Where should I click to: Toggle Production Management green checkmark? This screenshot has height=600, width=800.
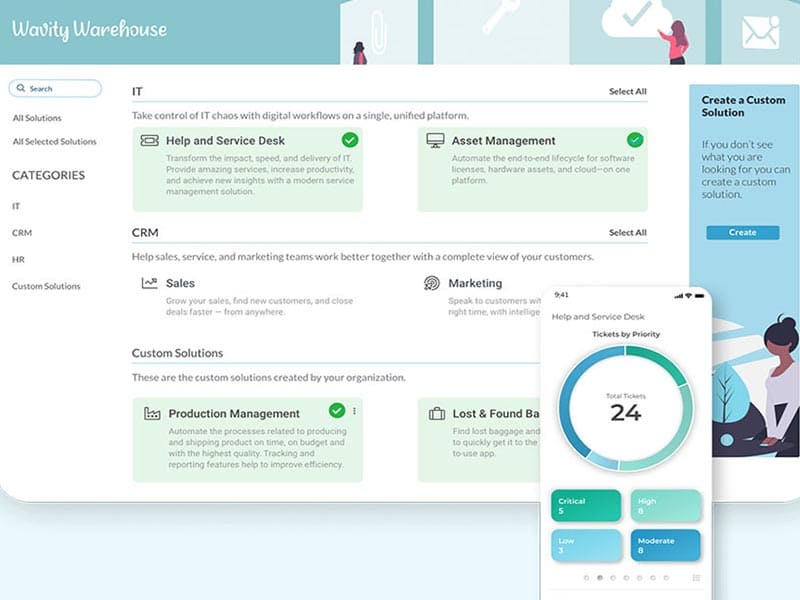click(x=337, y=410)
